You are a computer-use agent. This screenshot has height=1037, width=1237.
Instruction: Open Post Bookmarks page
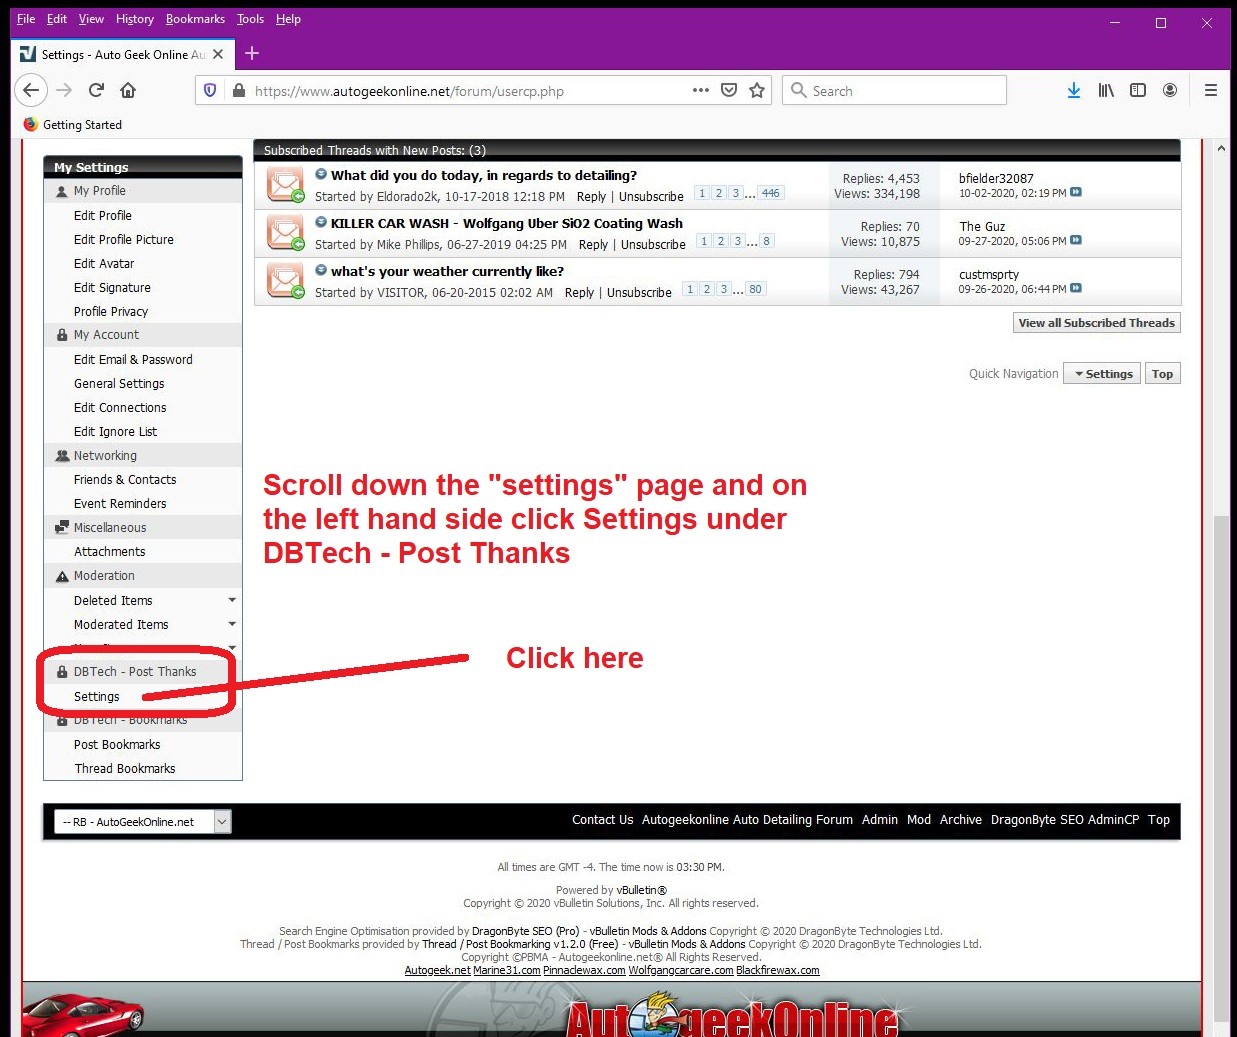(x=117, y=745)
